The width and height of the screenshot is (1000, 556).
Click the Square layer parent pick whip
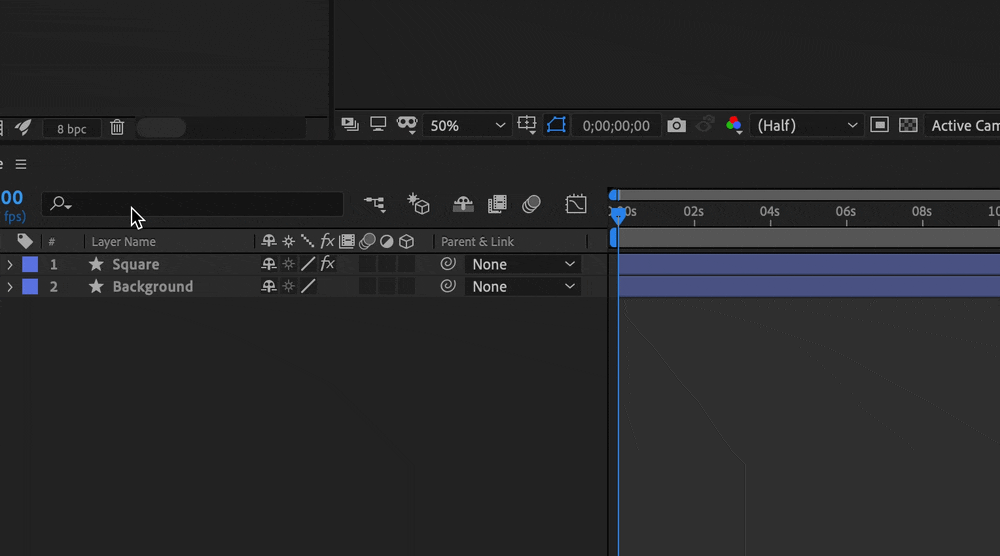pyautogui.click(x=448, y=263)
